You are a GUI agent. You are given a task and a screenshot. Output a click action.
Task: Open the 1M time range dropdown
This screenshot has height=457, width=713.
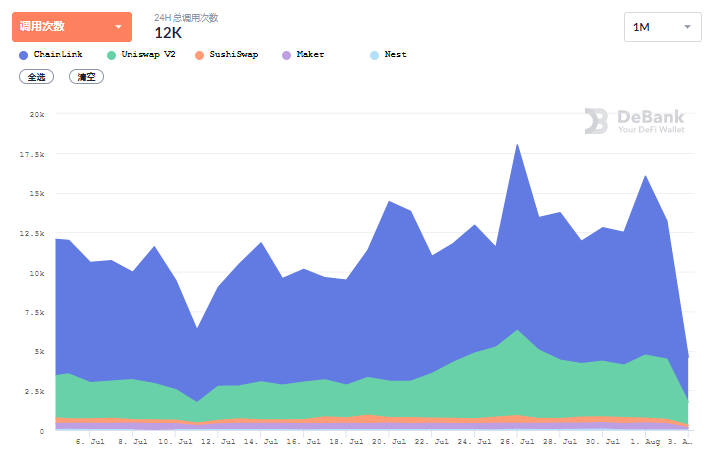coord(663,27)
